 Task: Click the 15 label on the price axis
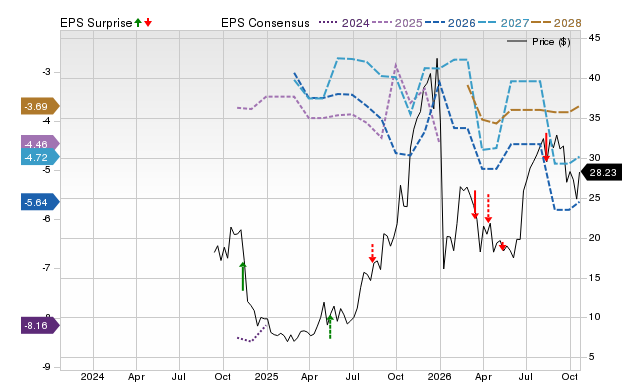click(x=595, y=278)
